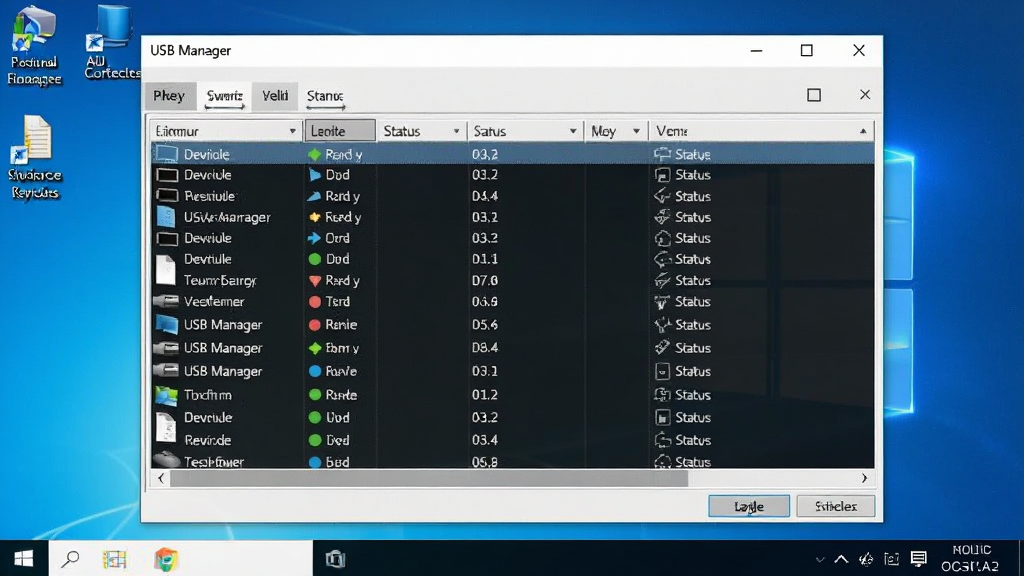The image size is (1024, 576).
Task: Click the monitor icon in the highlighted first row
Action: tap(167, 154)
